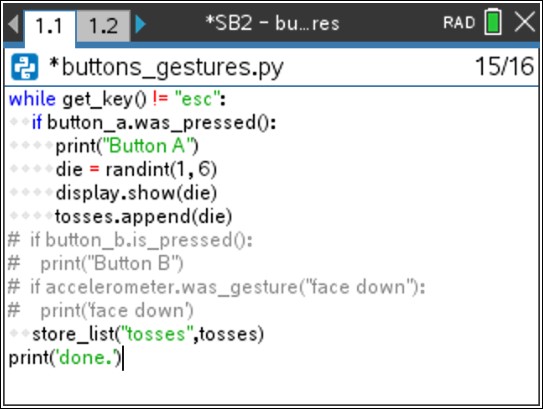
Task: Click the 15/16 line counter
Action: pos(504,66)
